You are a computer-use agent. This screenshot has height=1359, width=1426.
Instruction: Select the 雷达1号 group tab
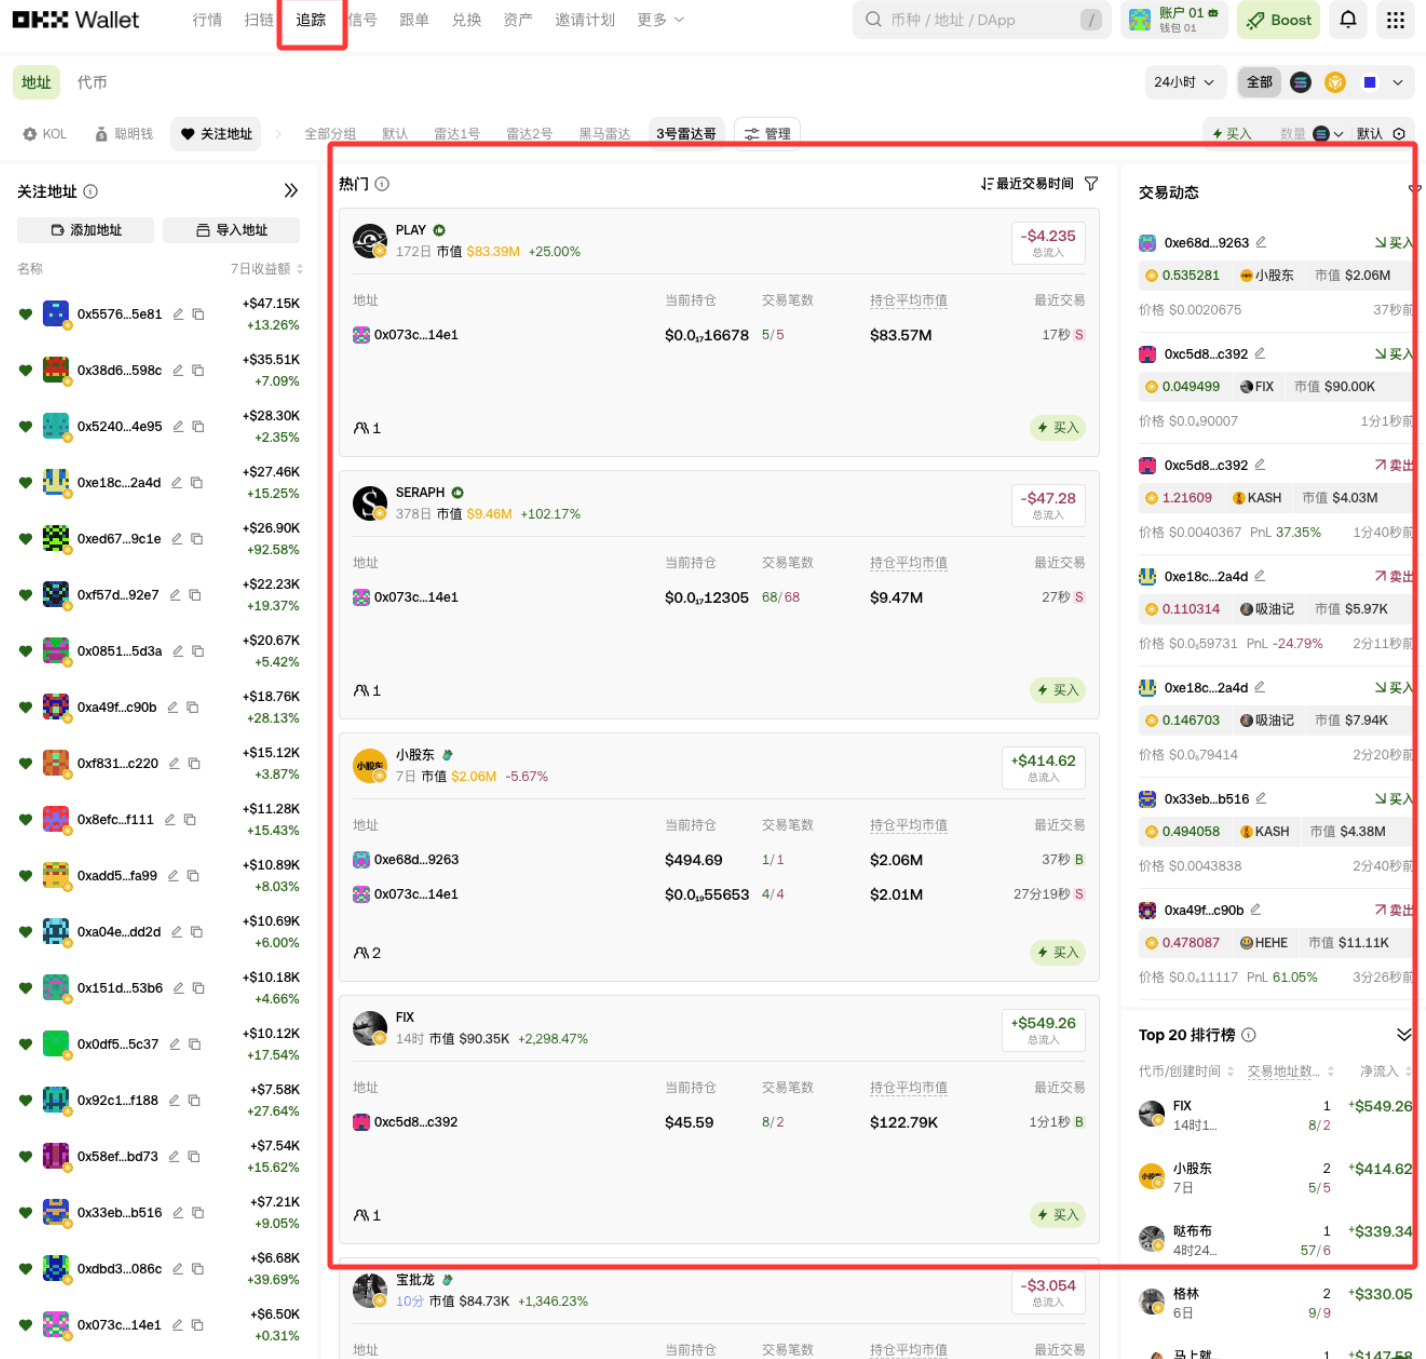pyautogui.click(x=456, y=134)
